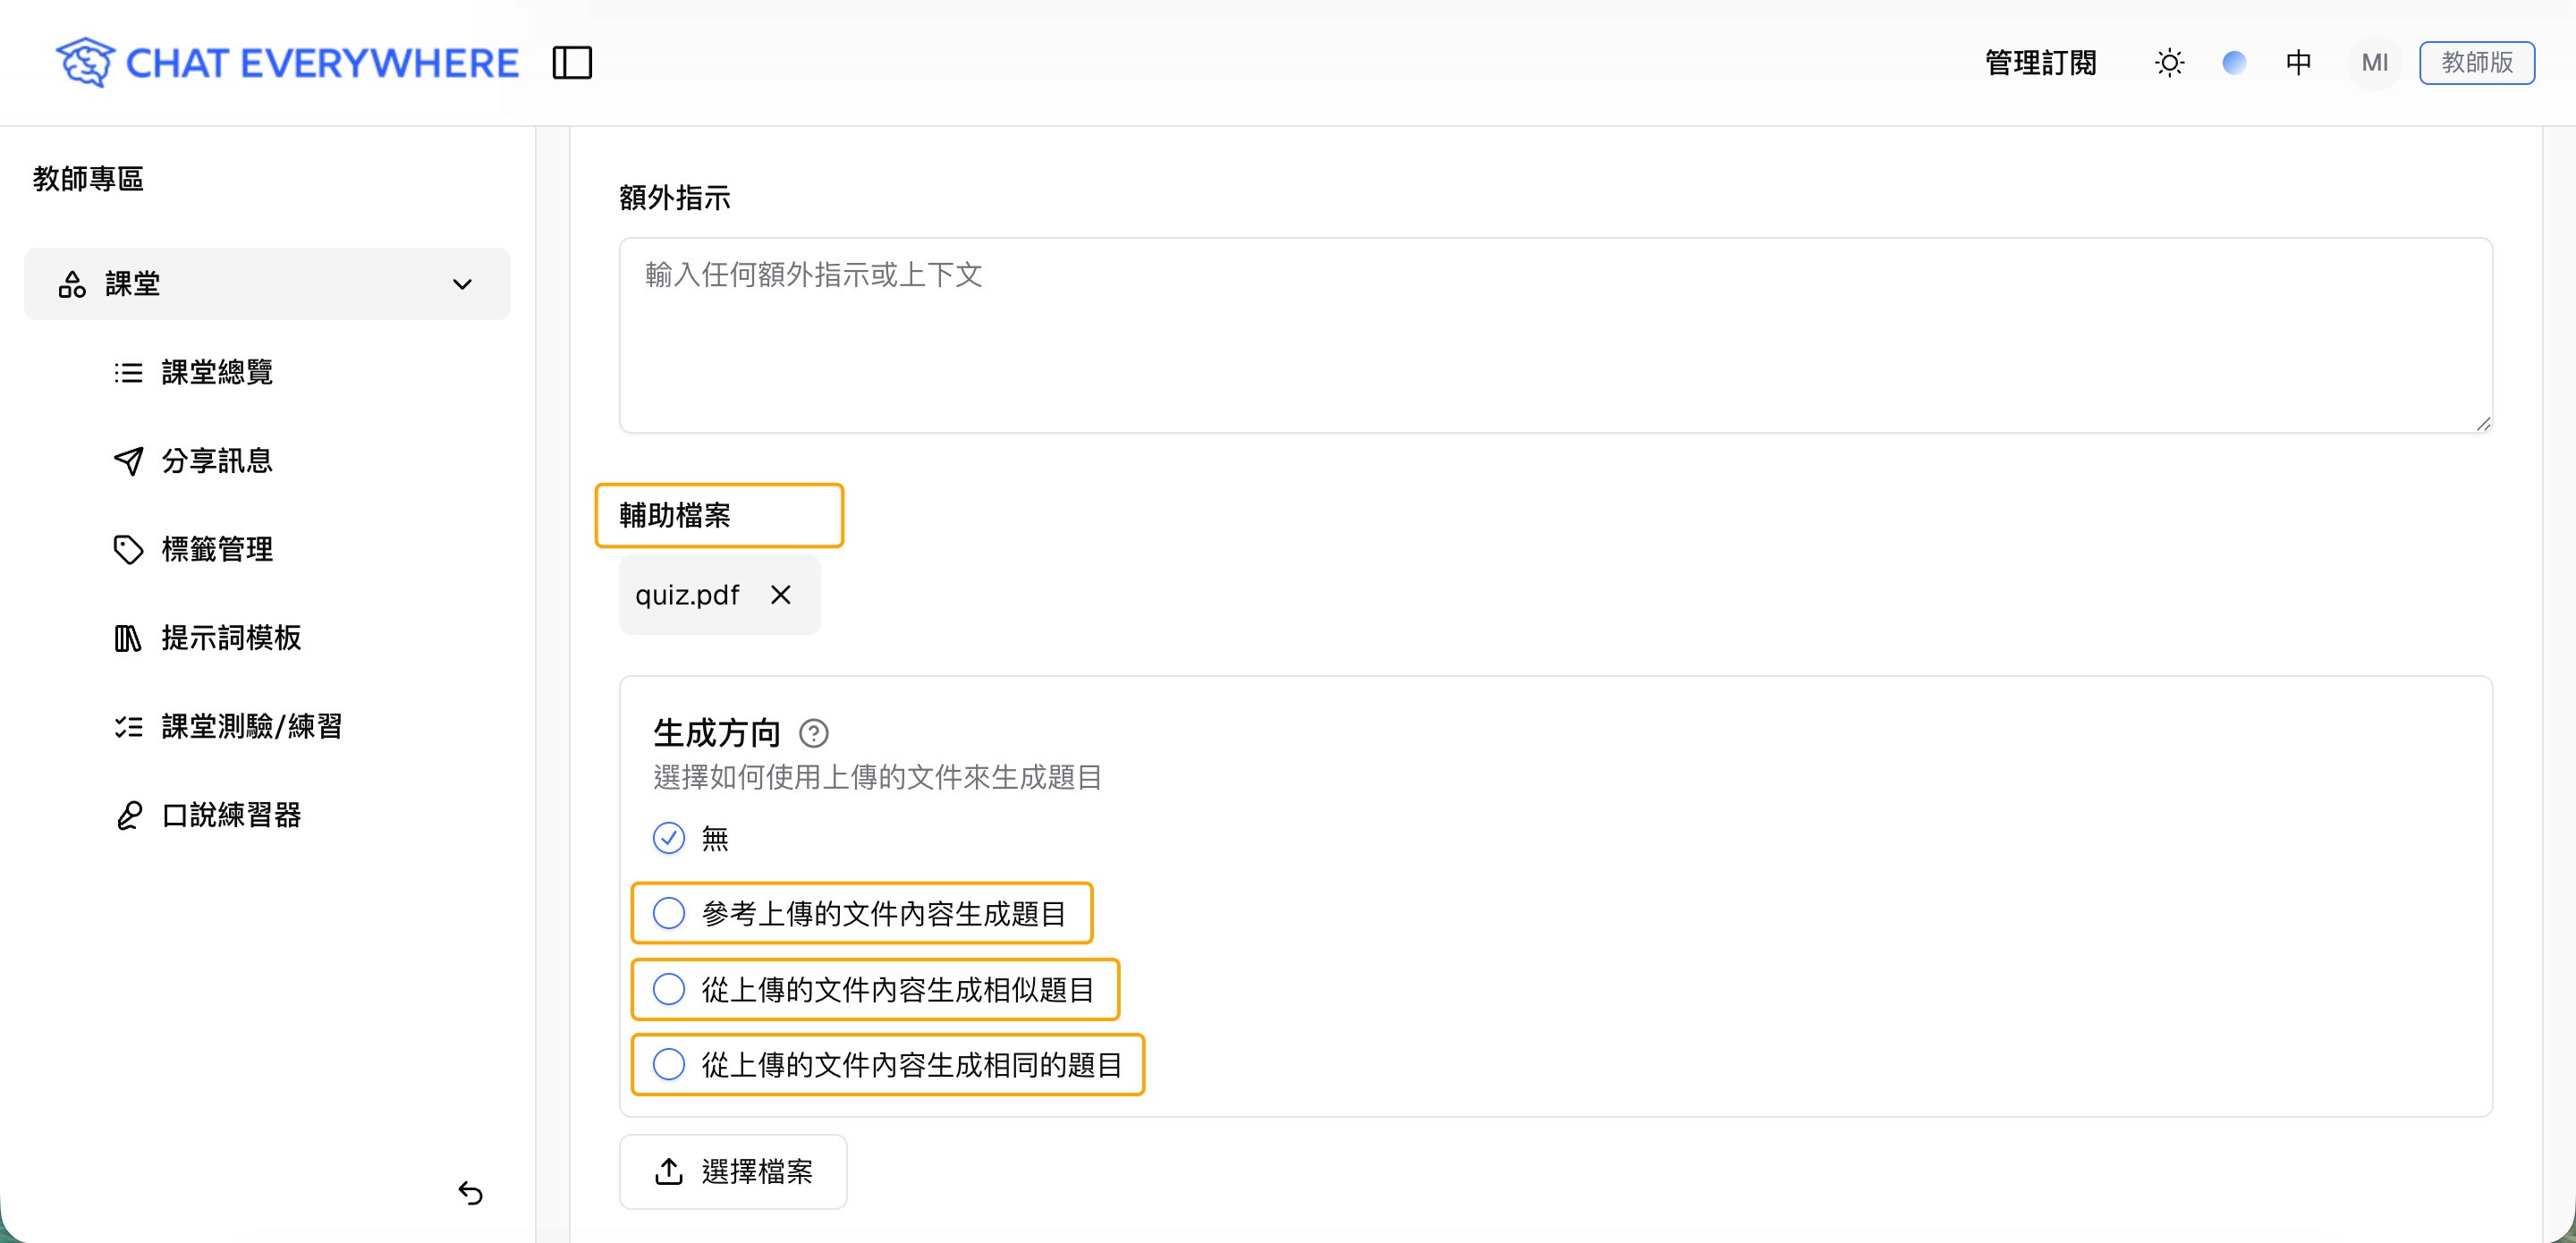
Task: Click the sun light-mode icon
Action: (x=2168, y=63)
